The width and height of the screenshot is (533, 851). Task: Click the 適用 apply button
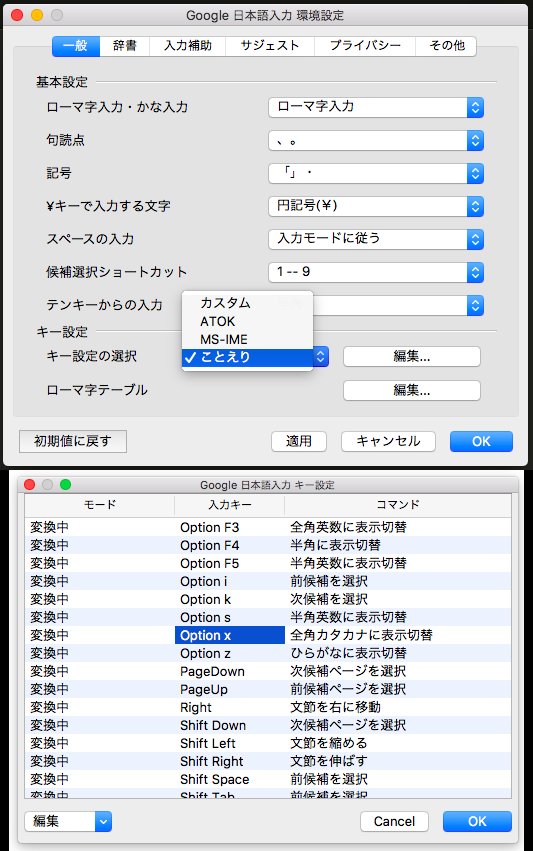299,441
